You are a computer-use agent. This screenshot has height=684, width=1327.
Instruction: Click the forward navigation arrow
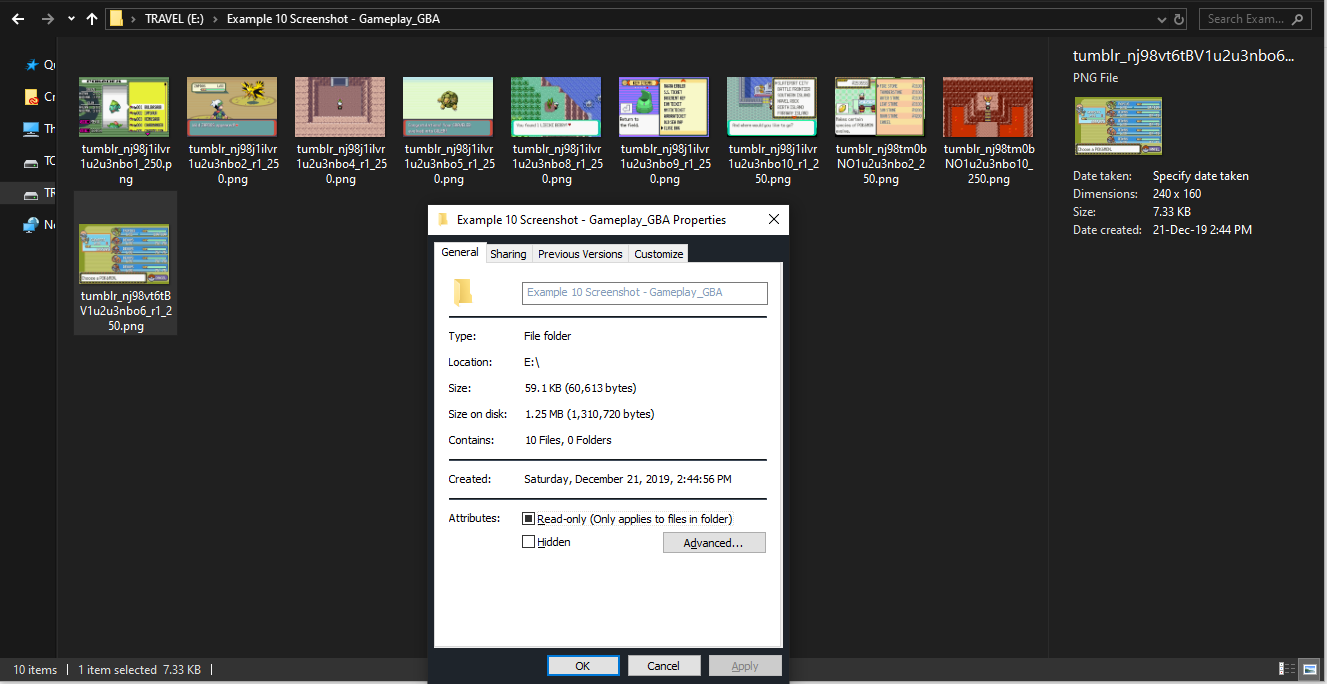(47, 19)
